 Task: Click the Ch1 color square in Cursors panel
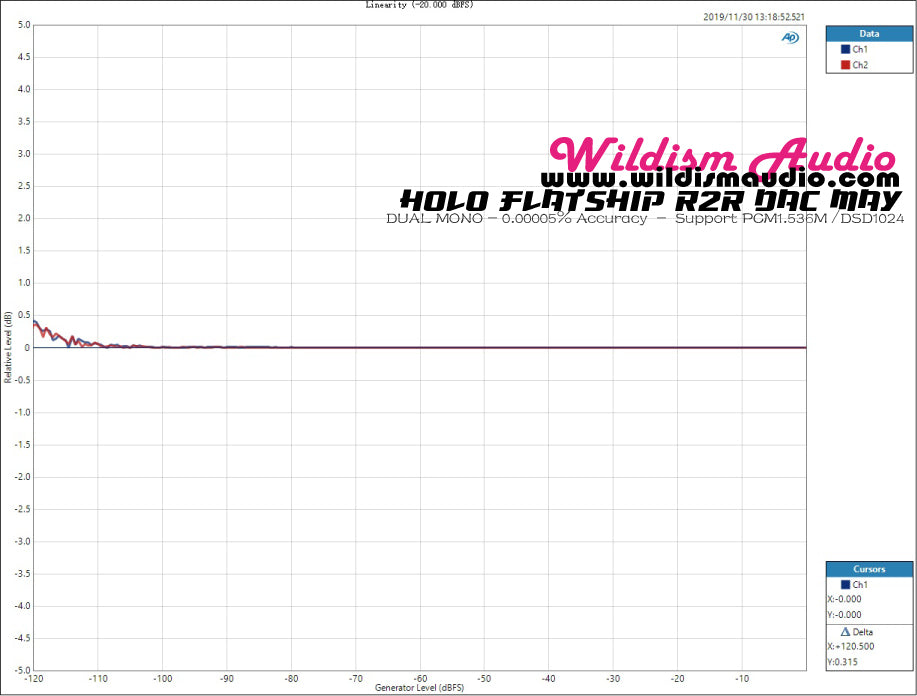pyautogui.click(x=846, y=584)
